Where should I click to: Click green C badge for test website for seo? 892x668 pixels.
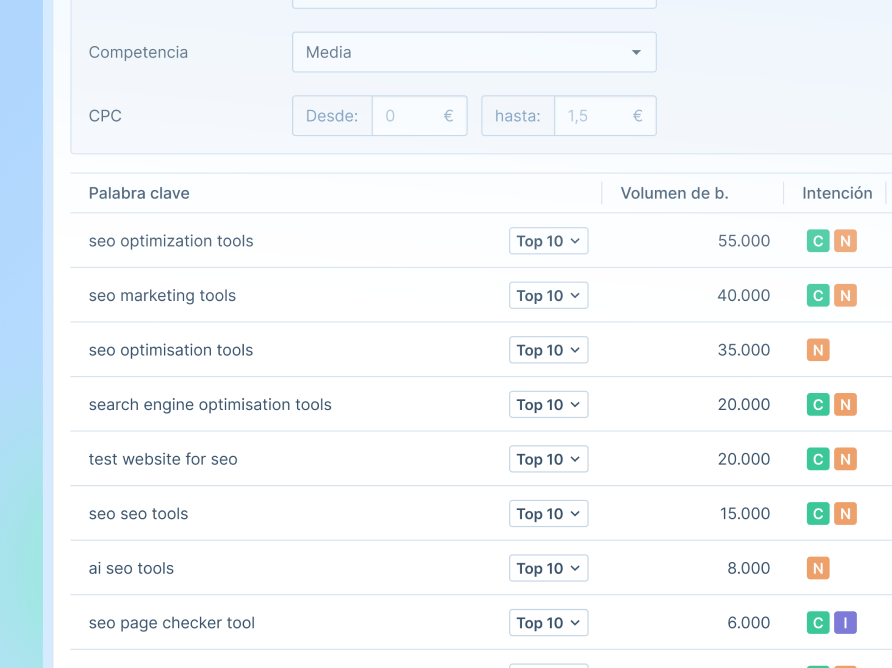[818, 459]
